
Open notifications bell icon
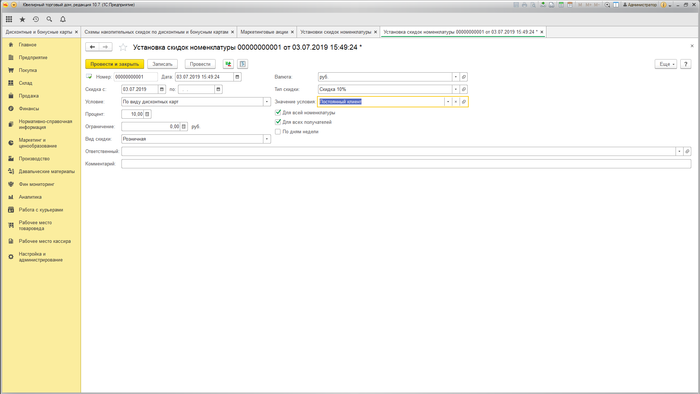tap(63, 19)
